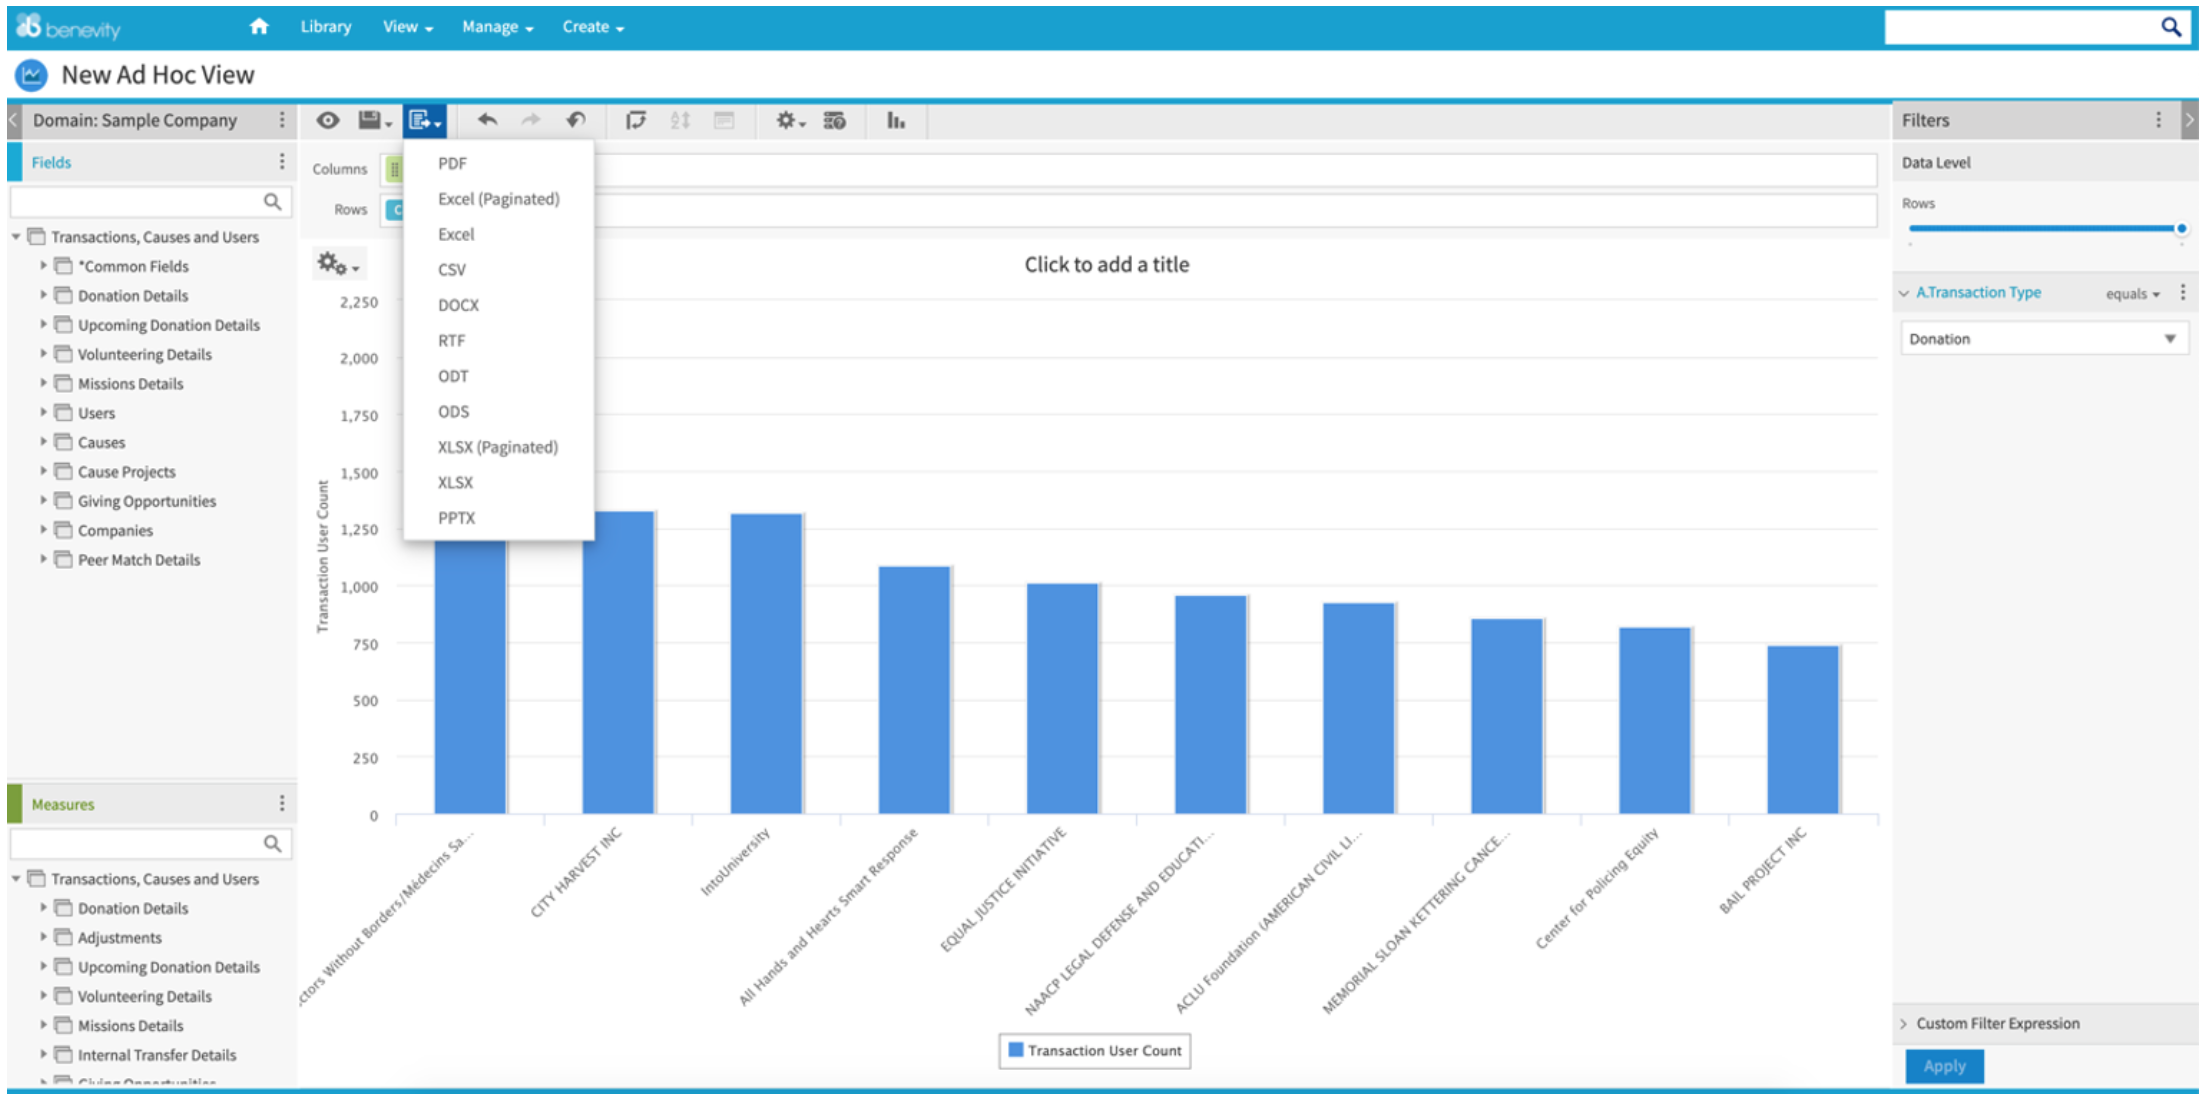2206x1100 pixels.
Task: Open the Manage menu
Action: [497, 27]
